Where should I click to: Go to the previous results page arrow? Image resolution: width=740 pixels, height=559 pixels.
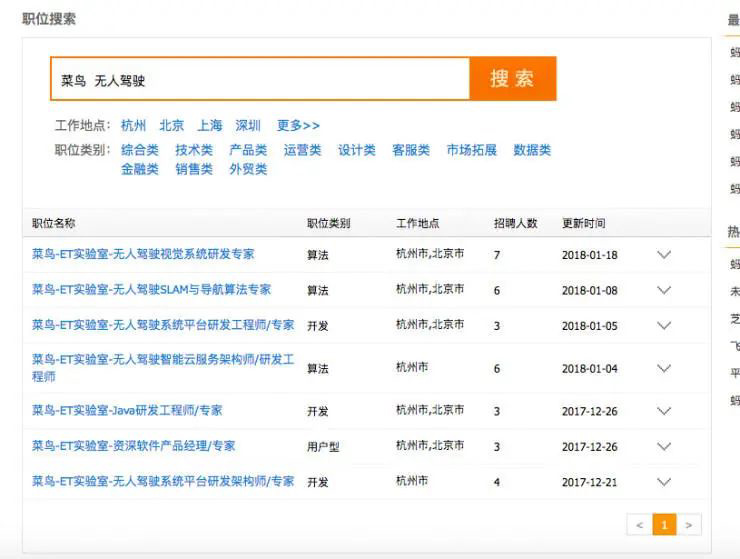pos(640,525)
